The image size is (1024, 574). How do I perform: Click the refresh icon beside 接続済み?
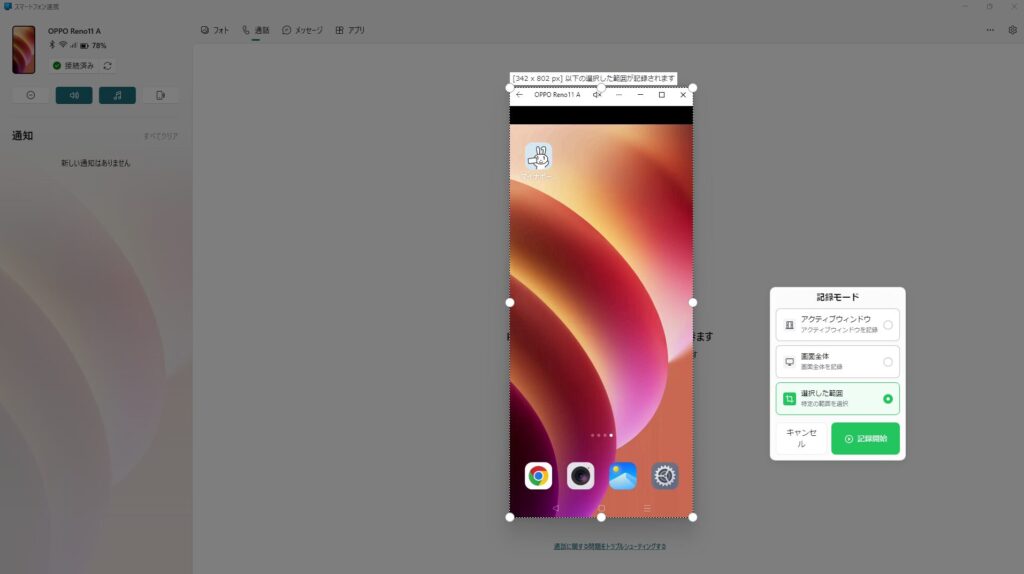pyautogui.click(x=108, y=65)
